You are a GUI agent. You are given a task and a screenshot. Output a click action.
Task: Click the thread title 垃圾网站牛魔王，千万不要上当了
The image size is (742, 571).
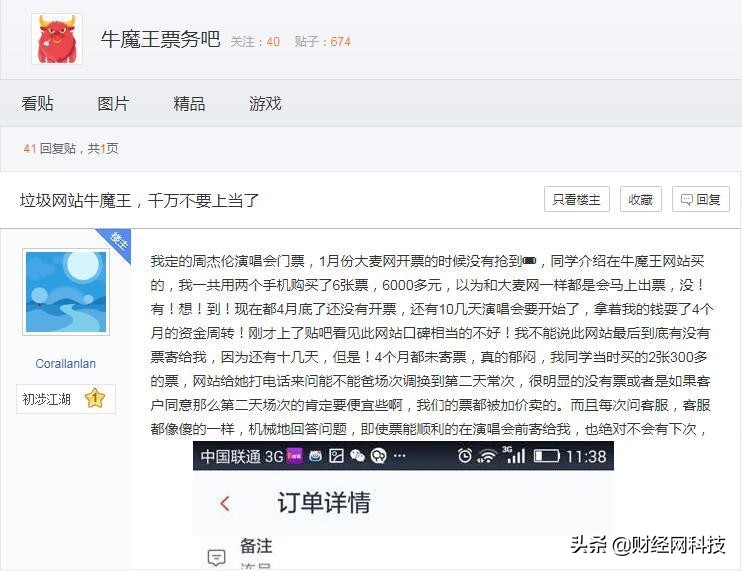click(x=139, y=201)
